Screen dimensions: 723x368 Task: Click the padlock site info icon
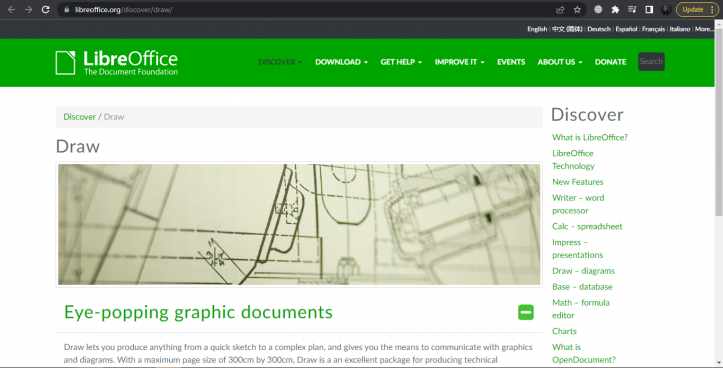[x=67, y=10]
